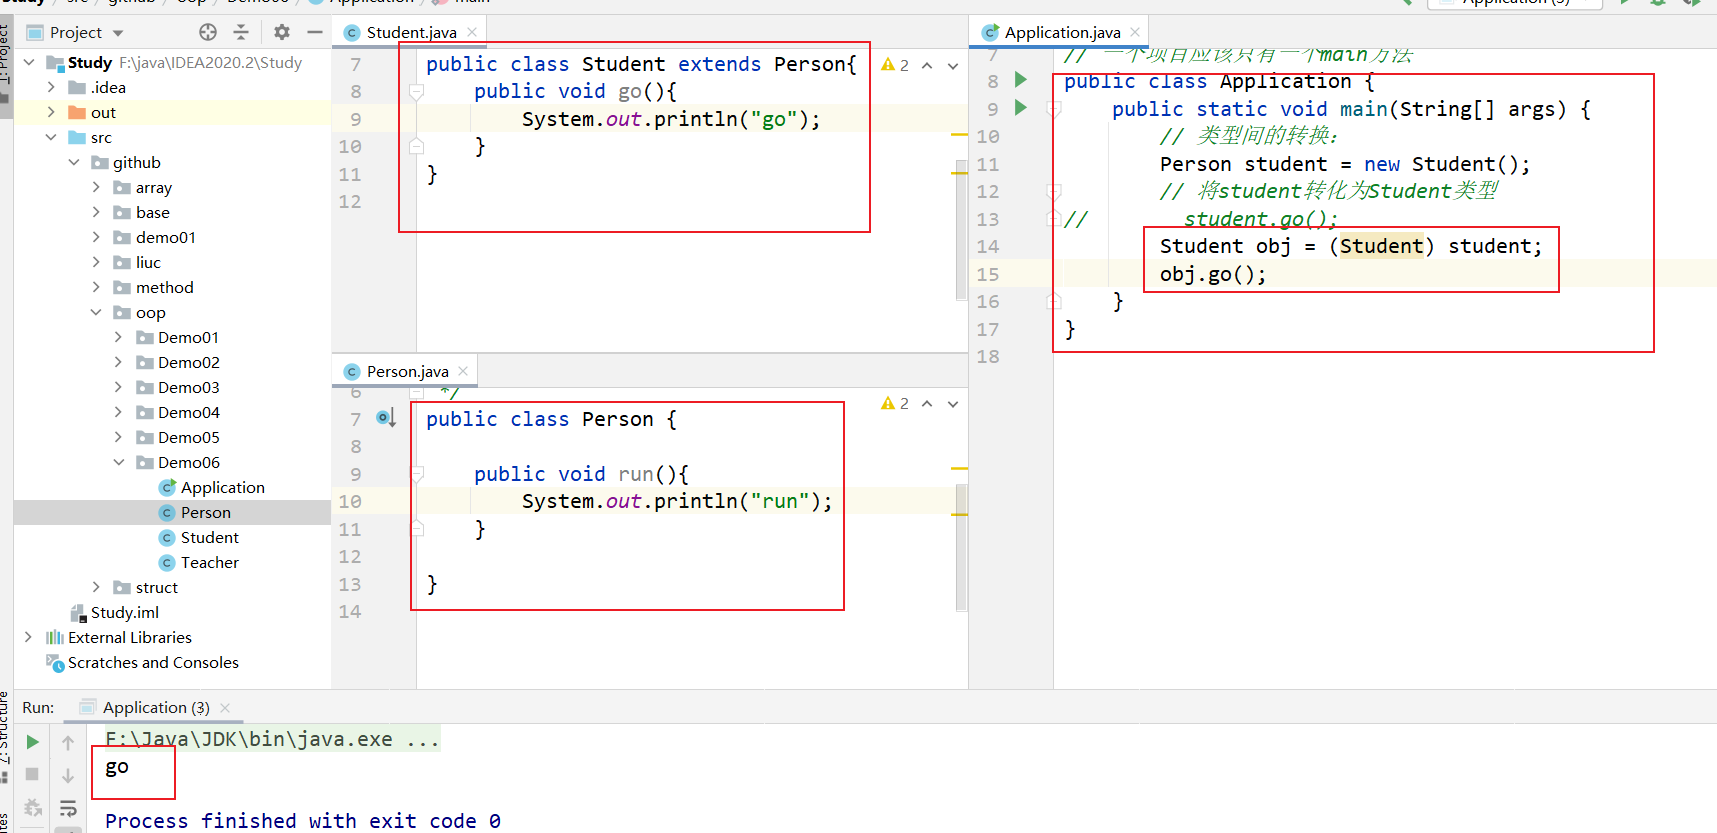Switch to the Application.java tab

pyautogui.click(x=1061, y=32)
